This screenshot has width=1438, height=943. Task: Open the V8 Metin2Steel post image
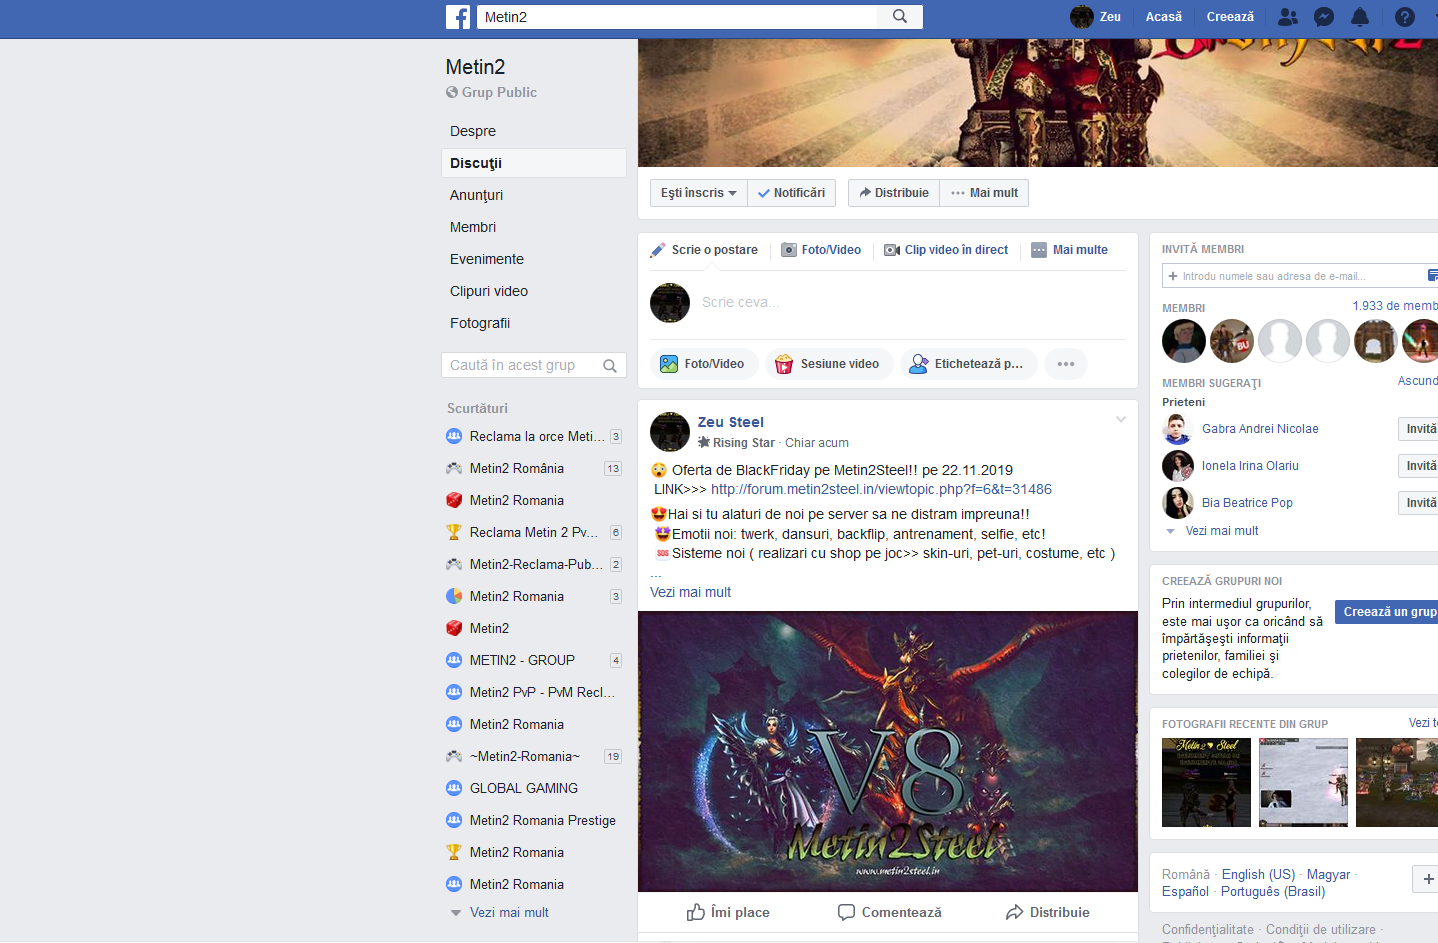[888, 751]
